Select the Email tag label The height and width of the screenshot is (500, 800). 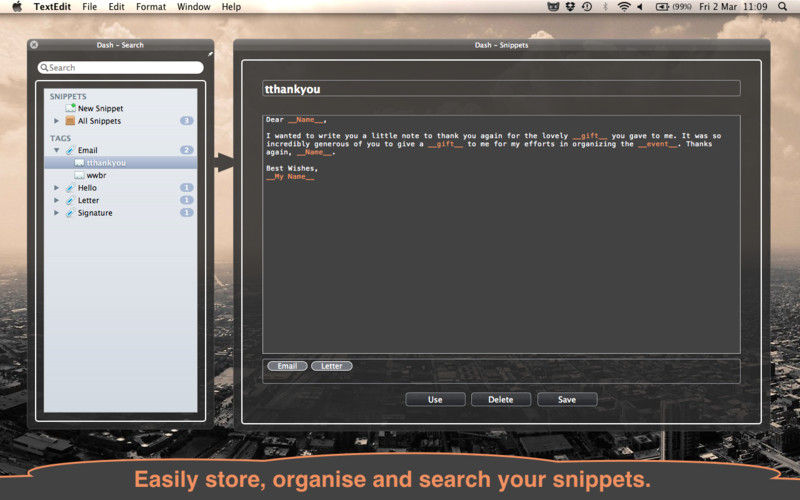(88, 150)
